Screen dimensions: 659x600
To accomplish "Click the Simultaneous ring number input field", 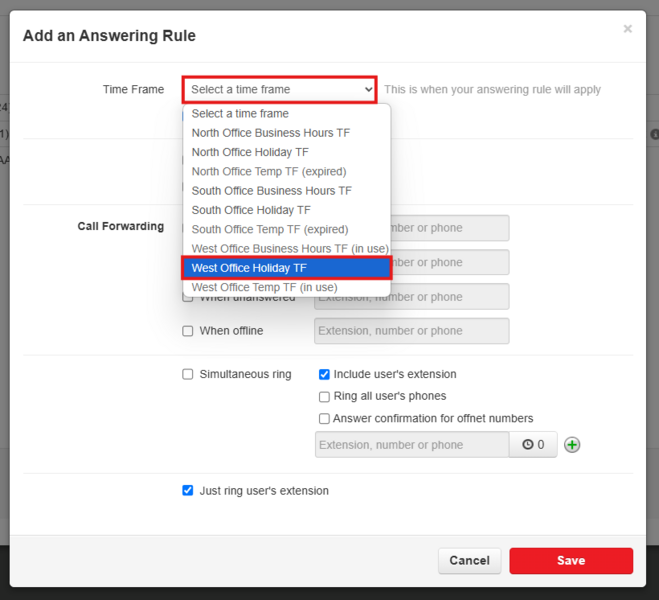I will pyautogui.click(x=411, y=445).
